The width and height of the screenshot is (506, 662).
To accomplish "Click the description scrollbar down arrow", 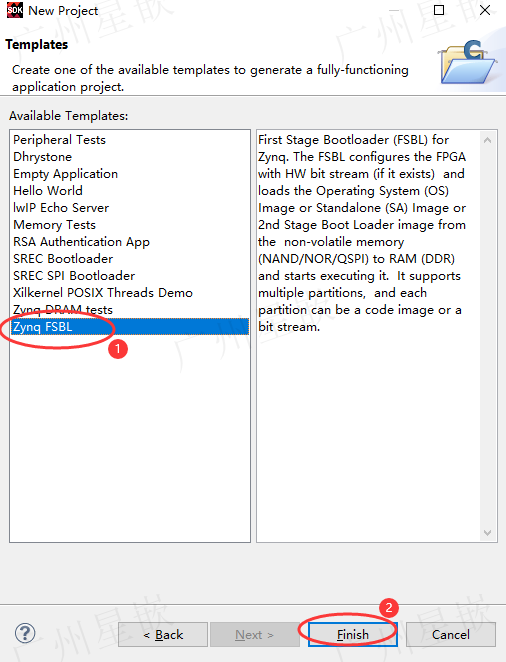I will coord(487,533).
